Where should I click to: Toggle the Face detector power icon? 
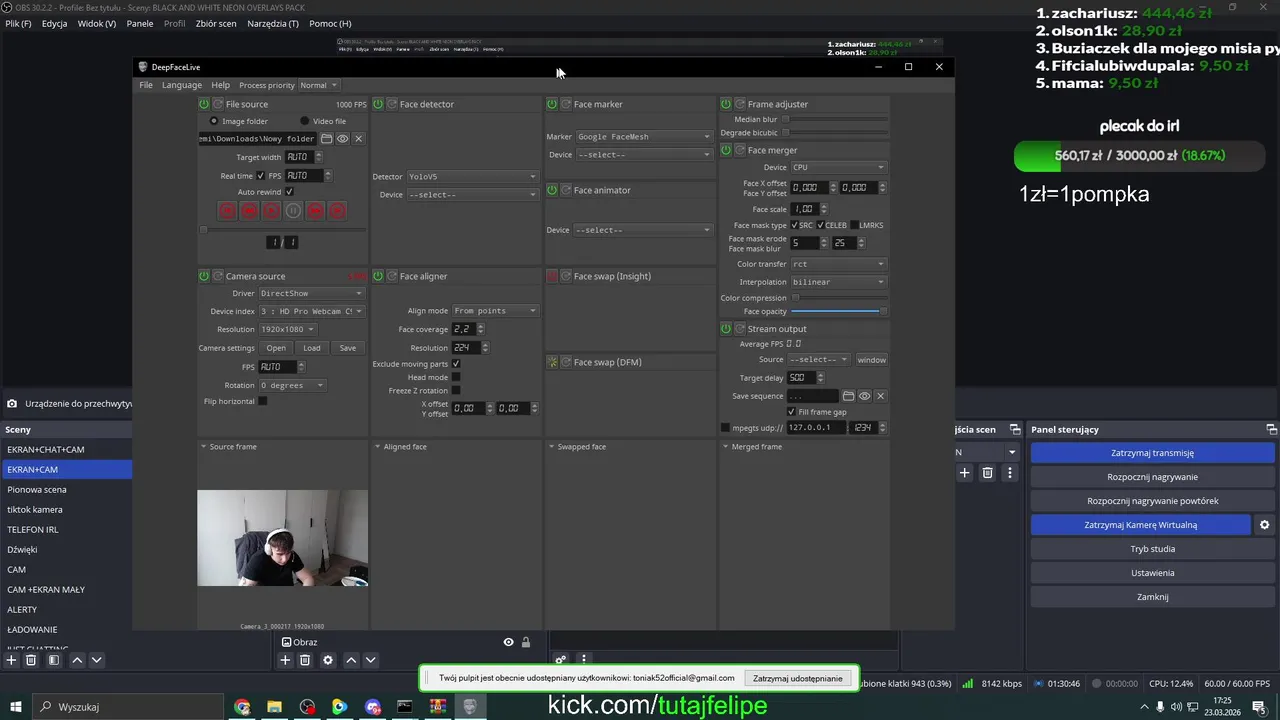(x=378, y=104)
